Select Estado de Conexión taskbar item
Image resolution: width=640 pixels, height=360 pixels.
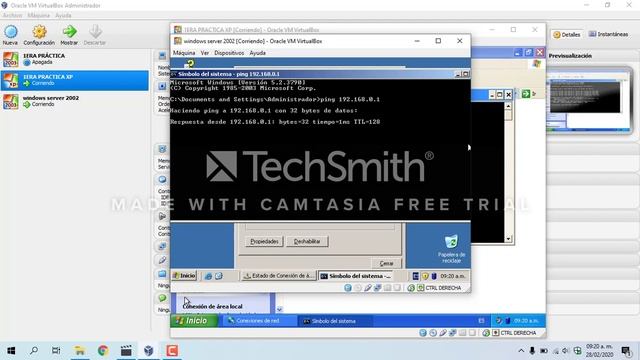(279, 276)
